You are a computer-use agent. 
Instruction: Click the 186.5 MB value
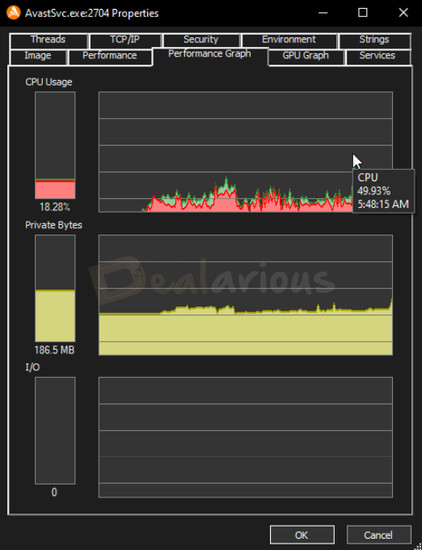tap(54, 350)
